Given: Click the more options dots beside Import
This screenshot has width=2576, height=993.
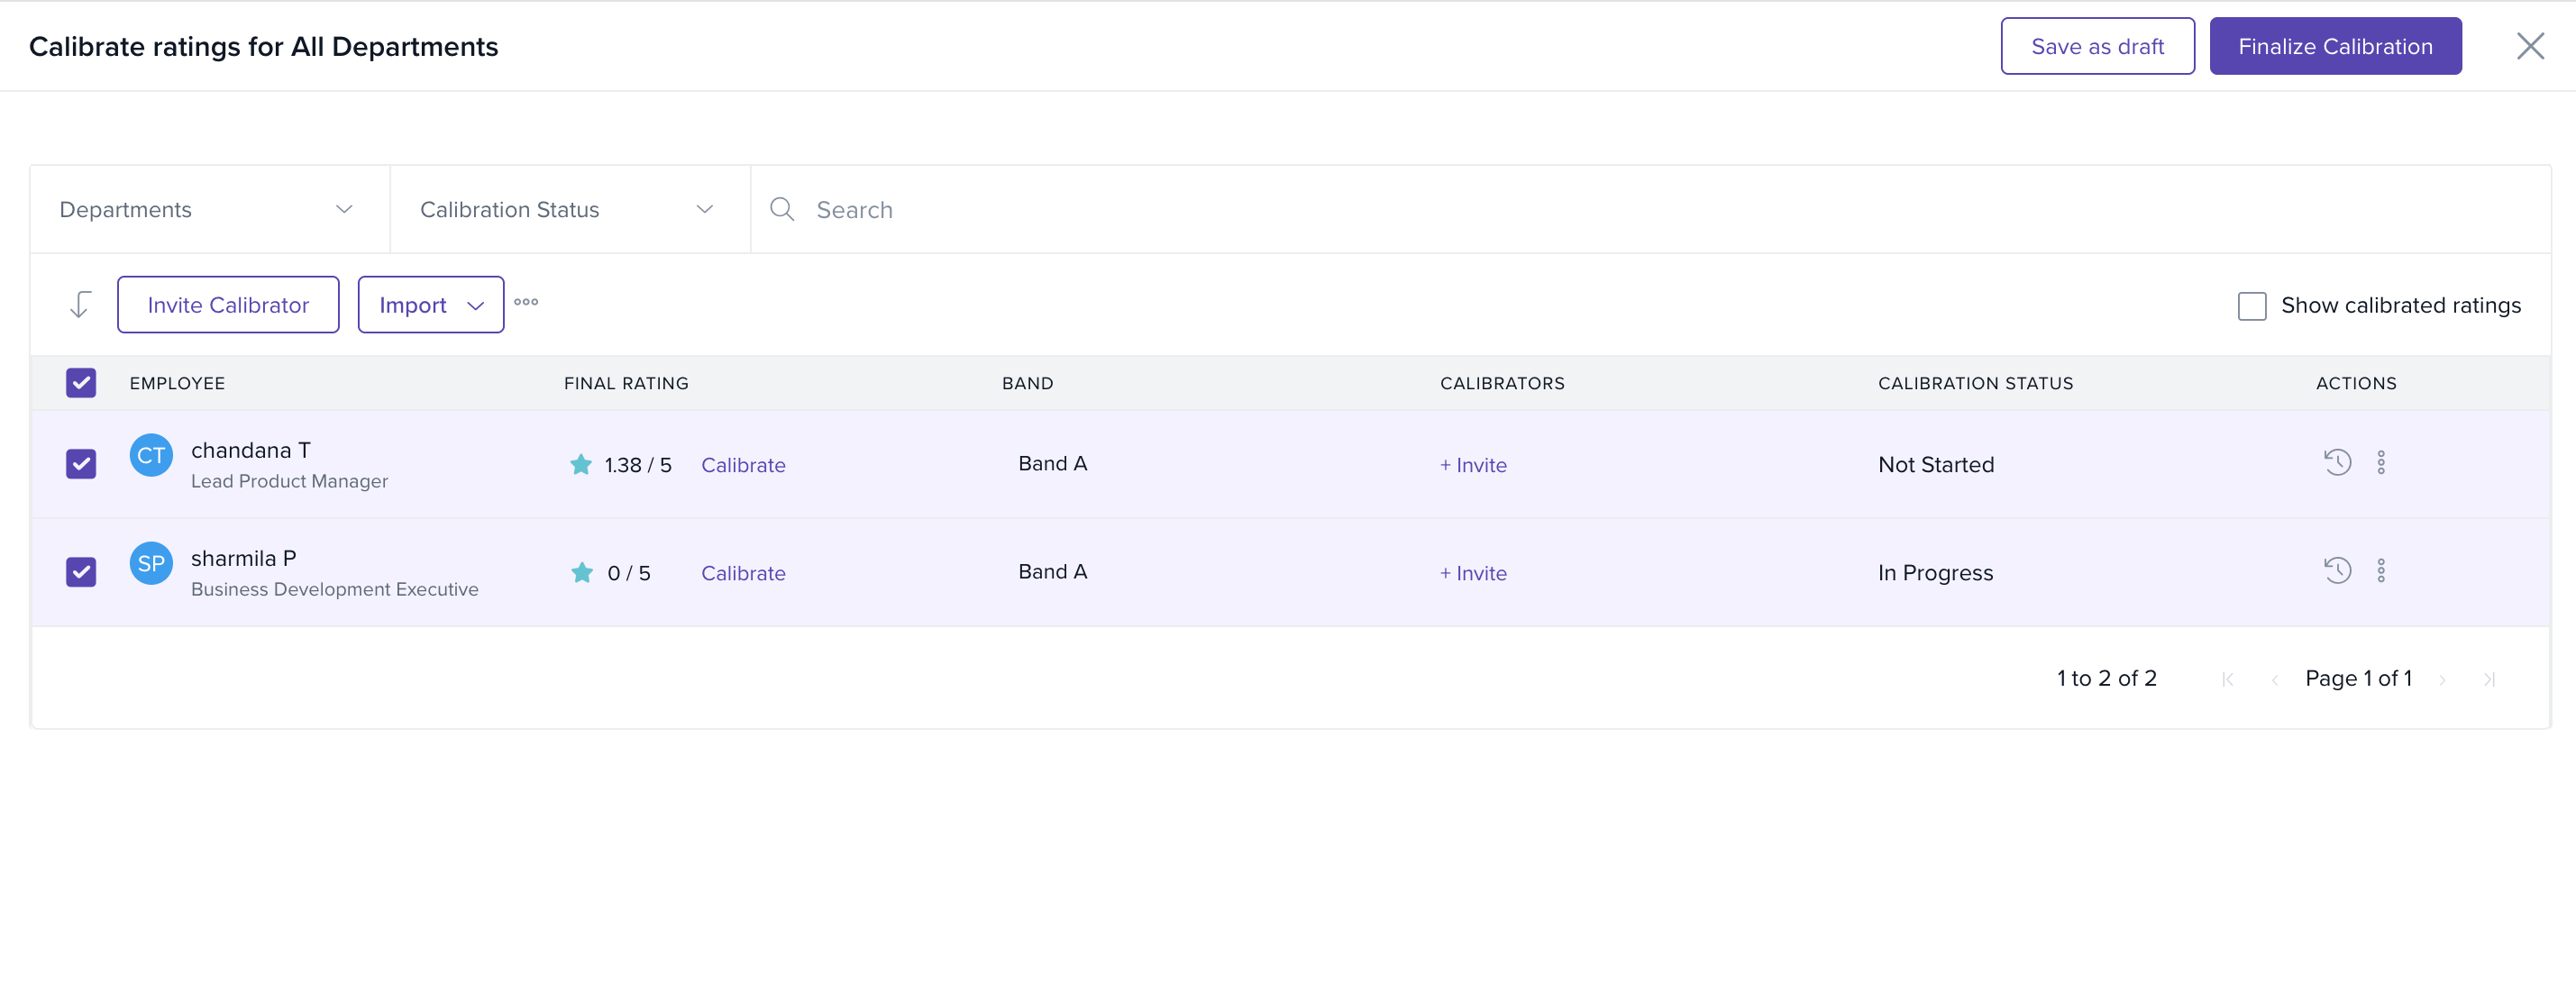Looking at the screenshot, I should click(526, 302).
